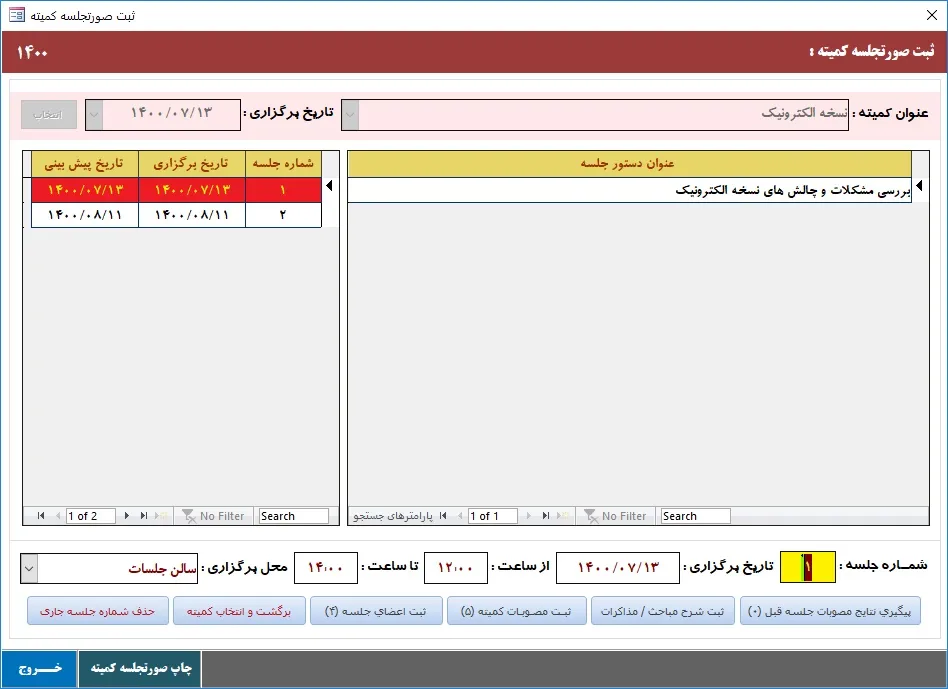This screenshot has width=948, height=689.
Task: Click حذف شماره جلسه جاری button
Action: tap(97, 611)
